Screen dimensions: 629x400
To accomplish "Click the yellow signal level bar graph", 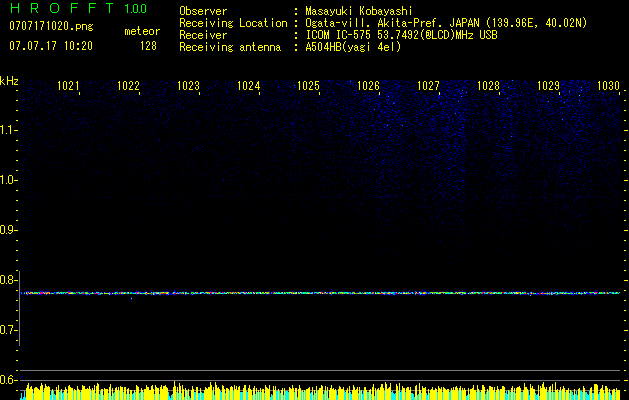I will [x=320, y=391].
